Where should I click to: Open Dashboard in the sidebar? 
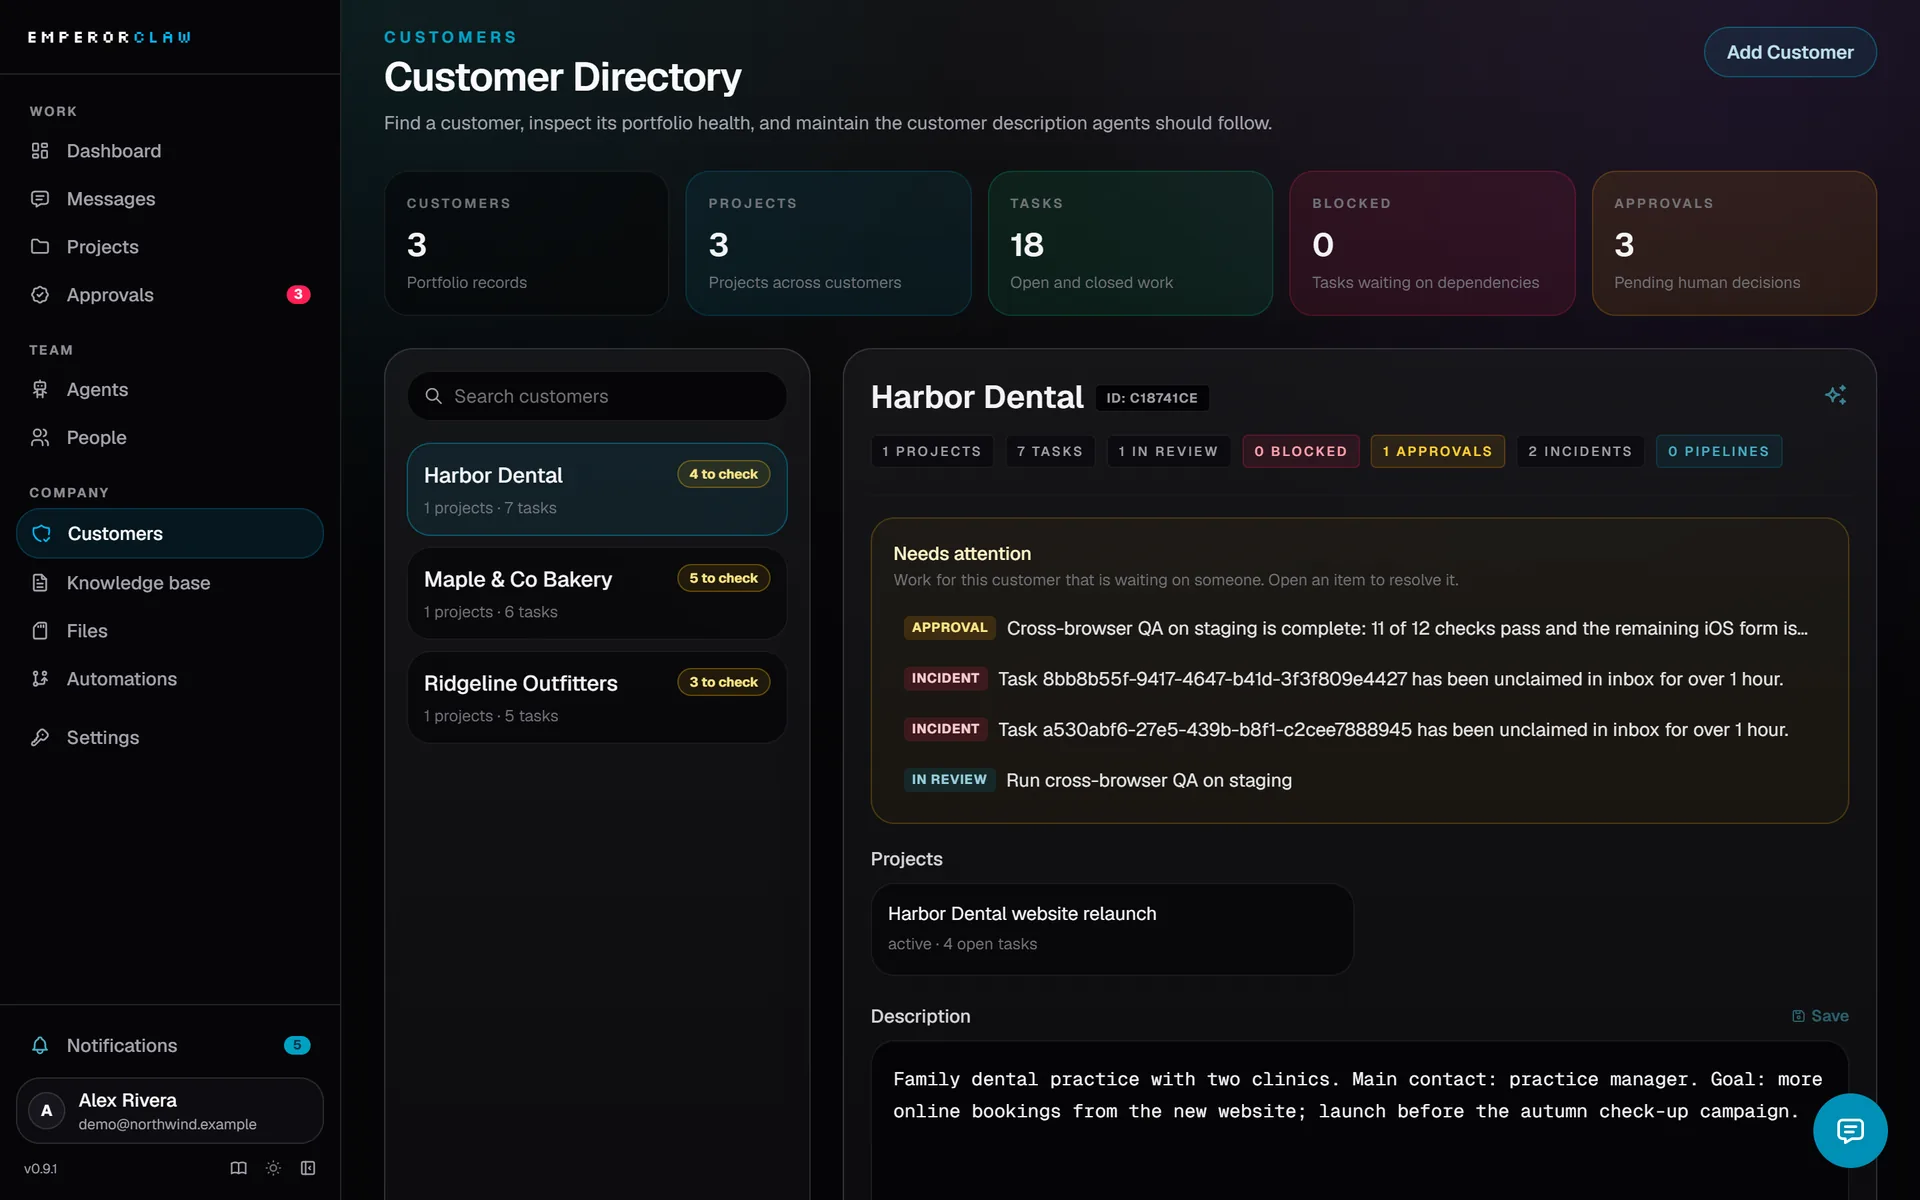point(170,151)
